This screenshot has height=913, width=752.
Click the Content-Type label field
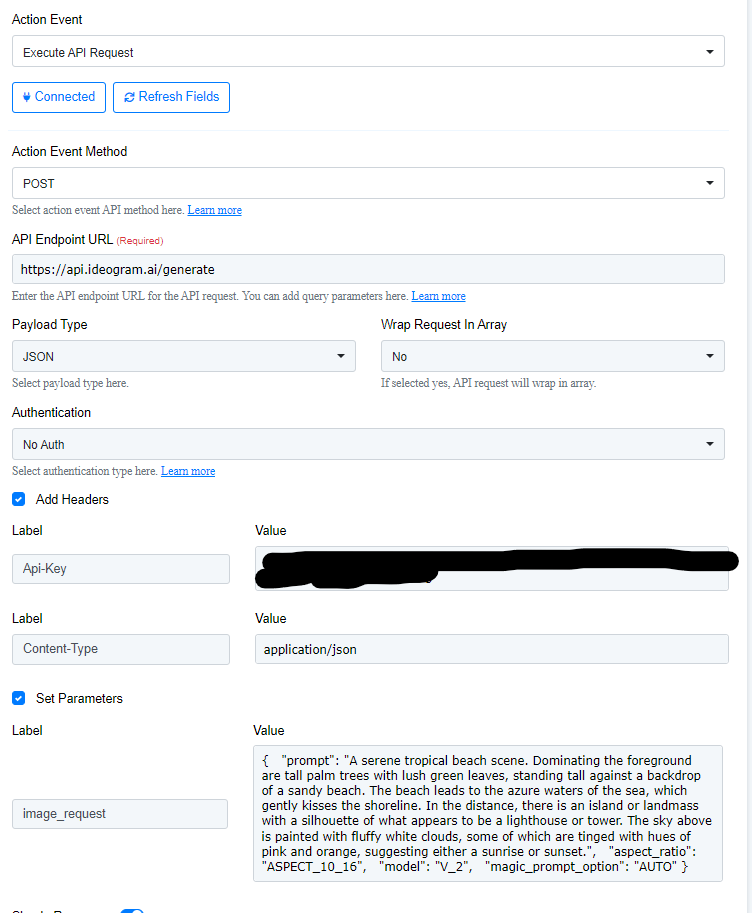pyautogui.click(x=121, y=649)
